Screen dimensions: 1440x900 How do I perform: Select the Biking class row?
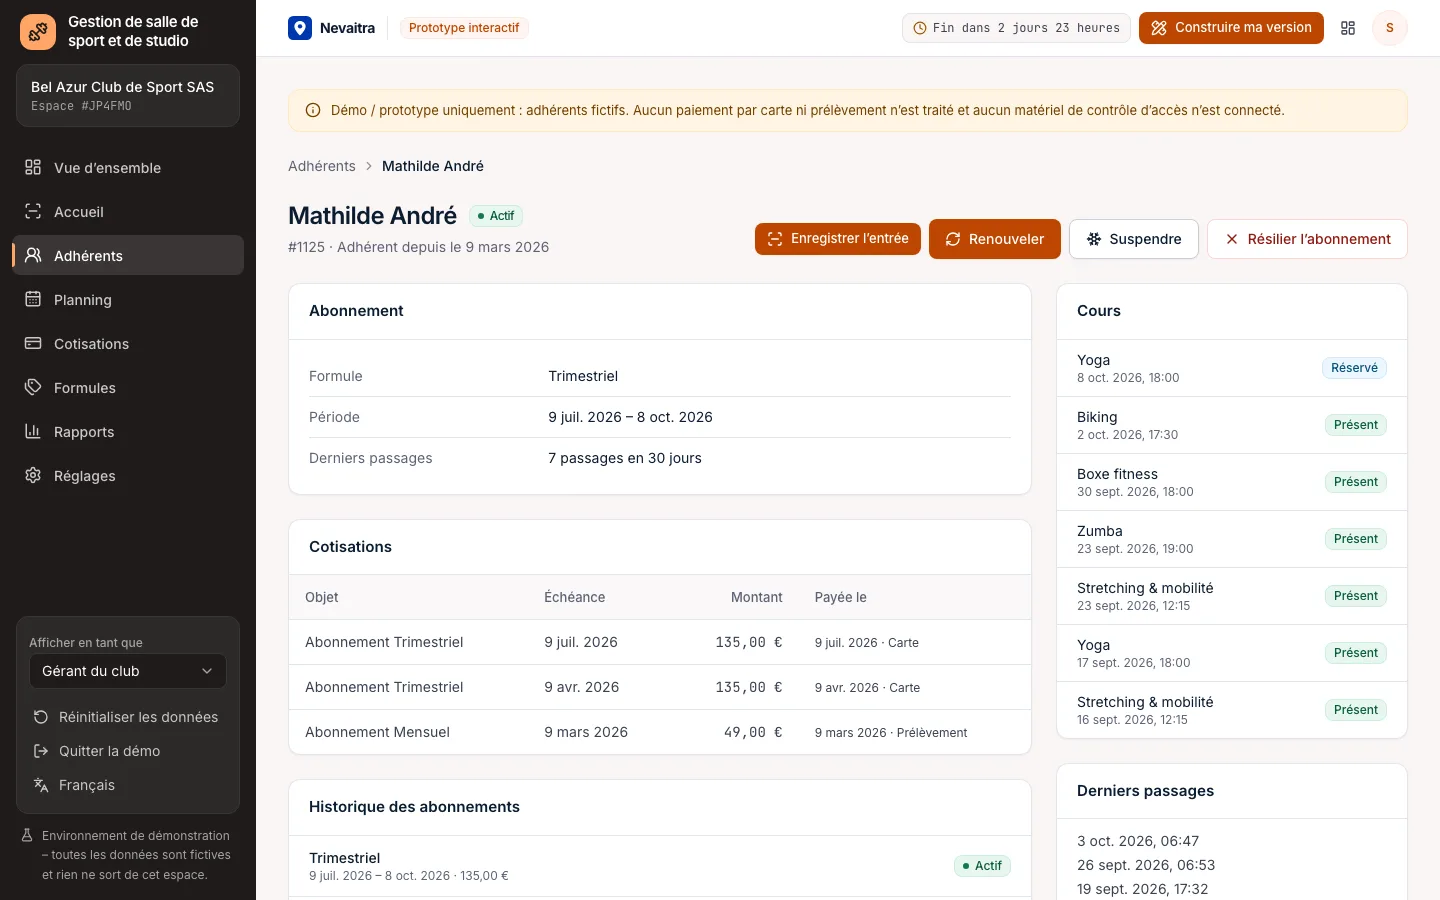coord(1232,425)
